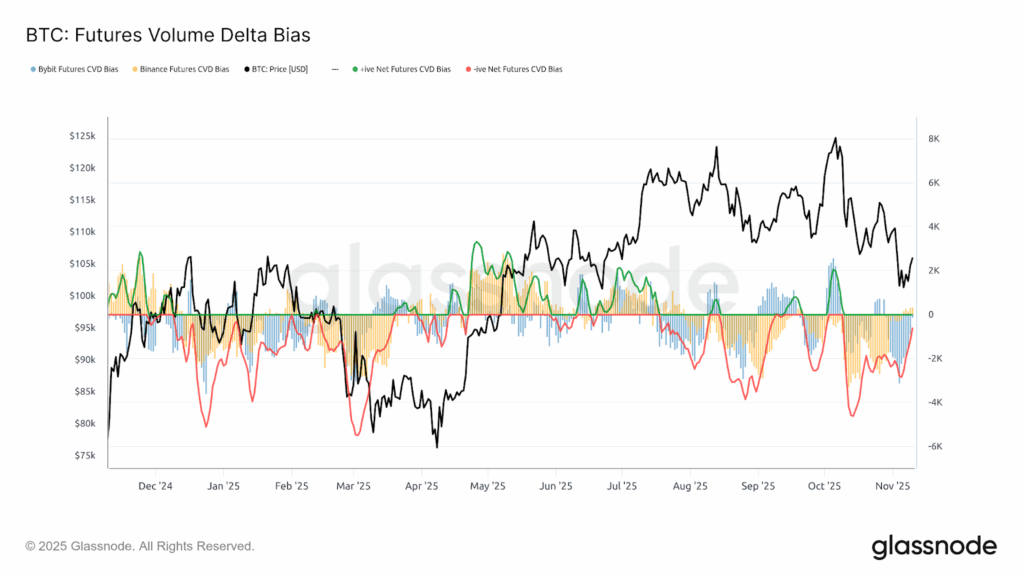Click the glassnode logo in bottom corner
The width and height of the screenshot is (1024, 576).
(934, 546)
